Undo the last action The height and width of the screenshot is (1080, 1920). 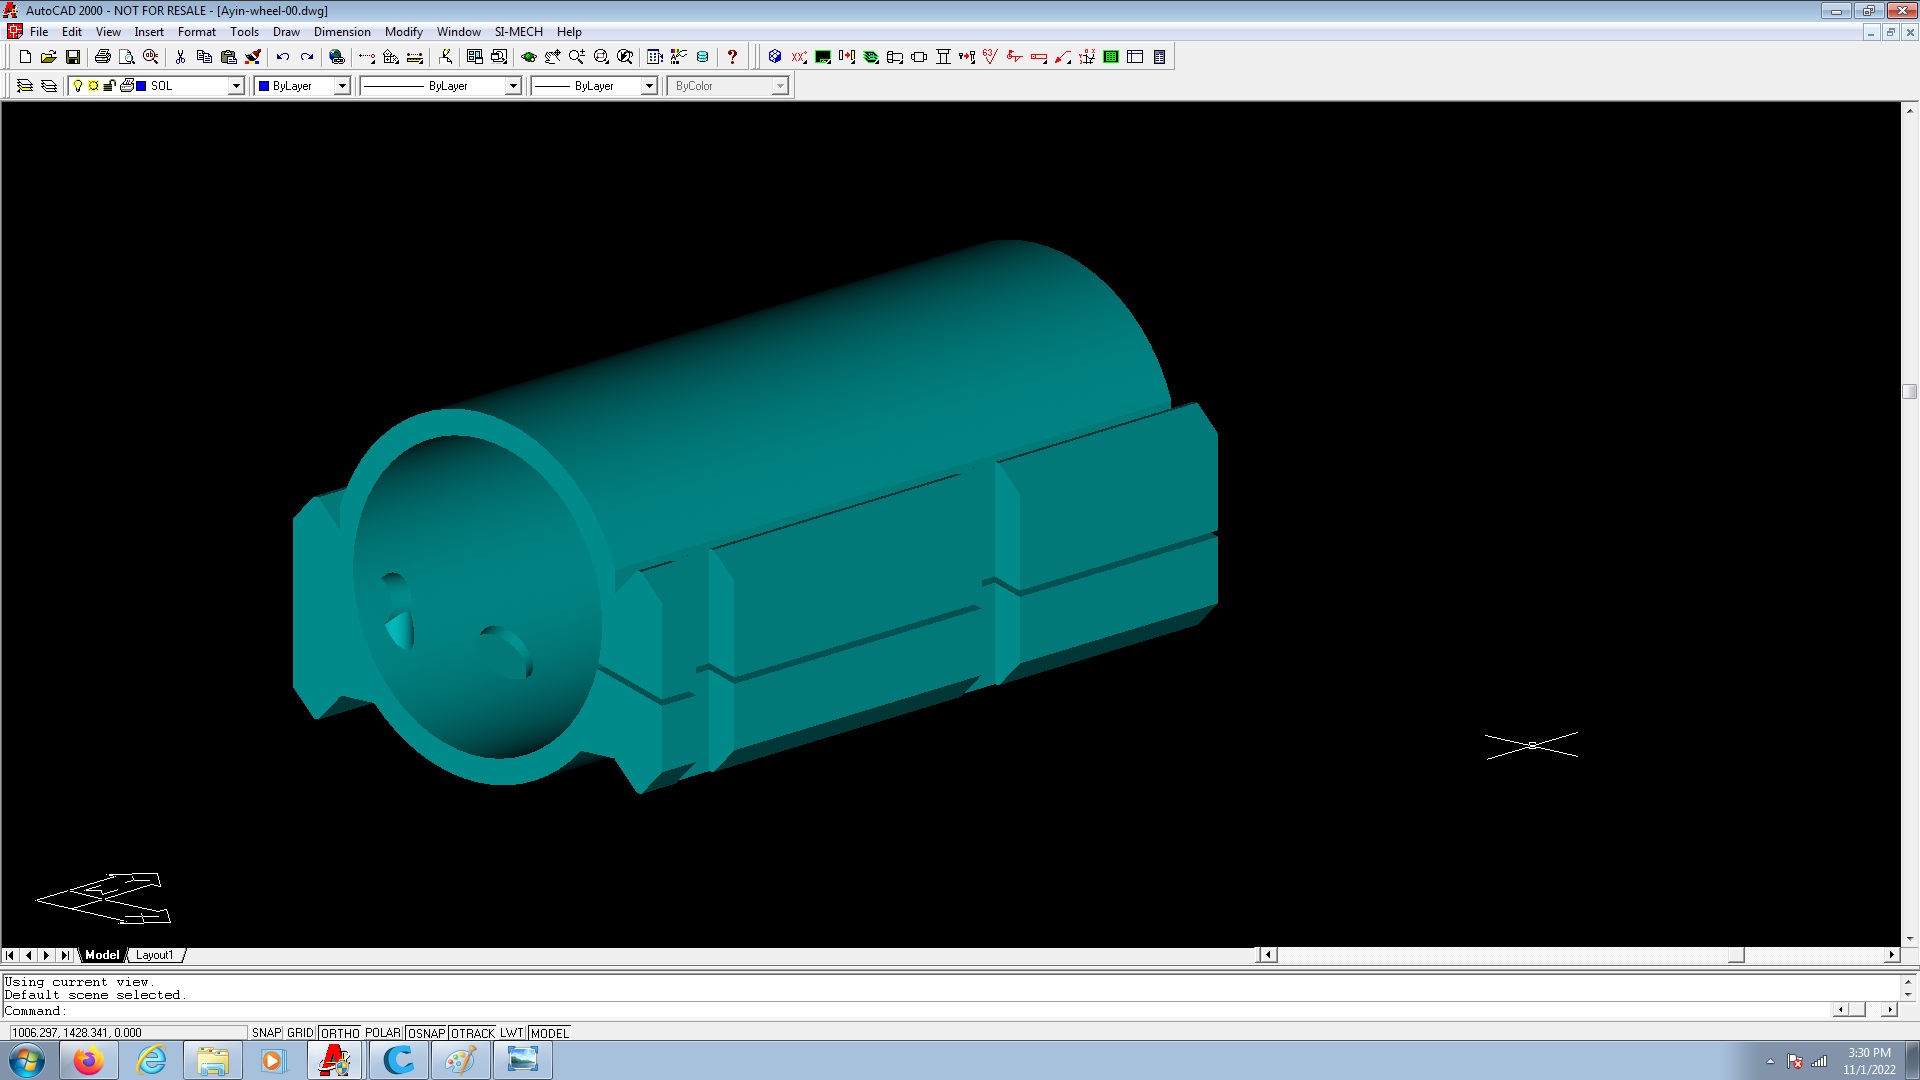[x=283, y=57]
